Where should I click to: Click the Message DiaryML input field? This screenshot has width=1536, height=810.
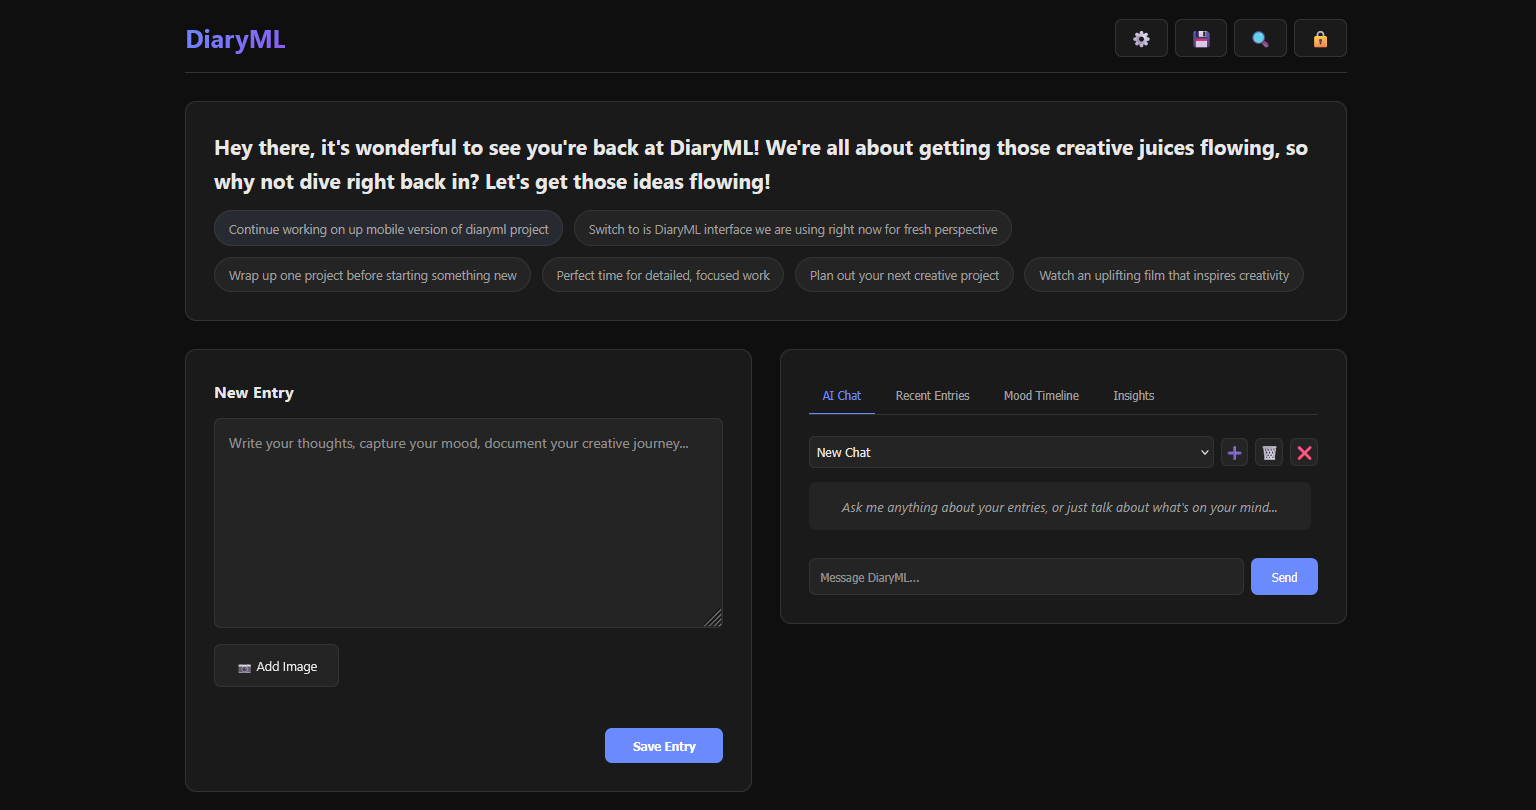1026,576
